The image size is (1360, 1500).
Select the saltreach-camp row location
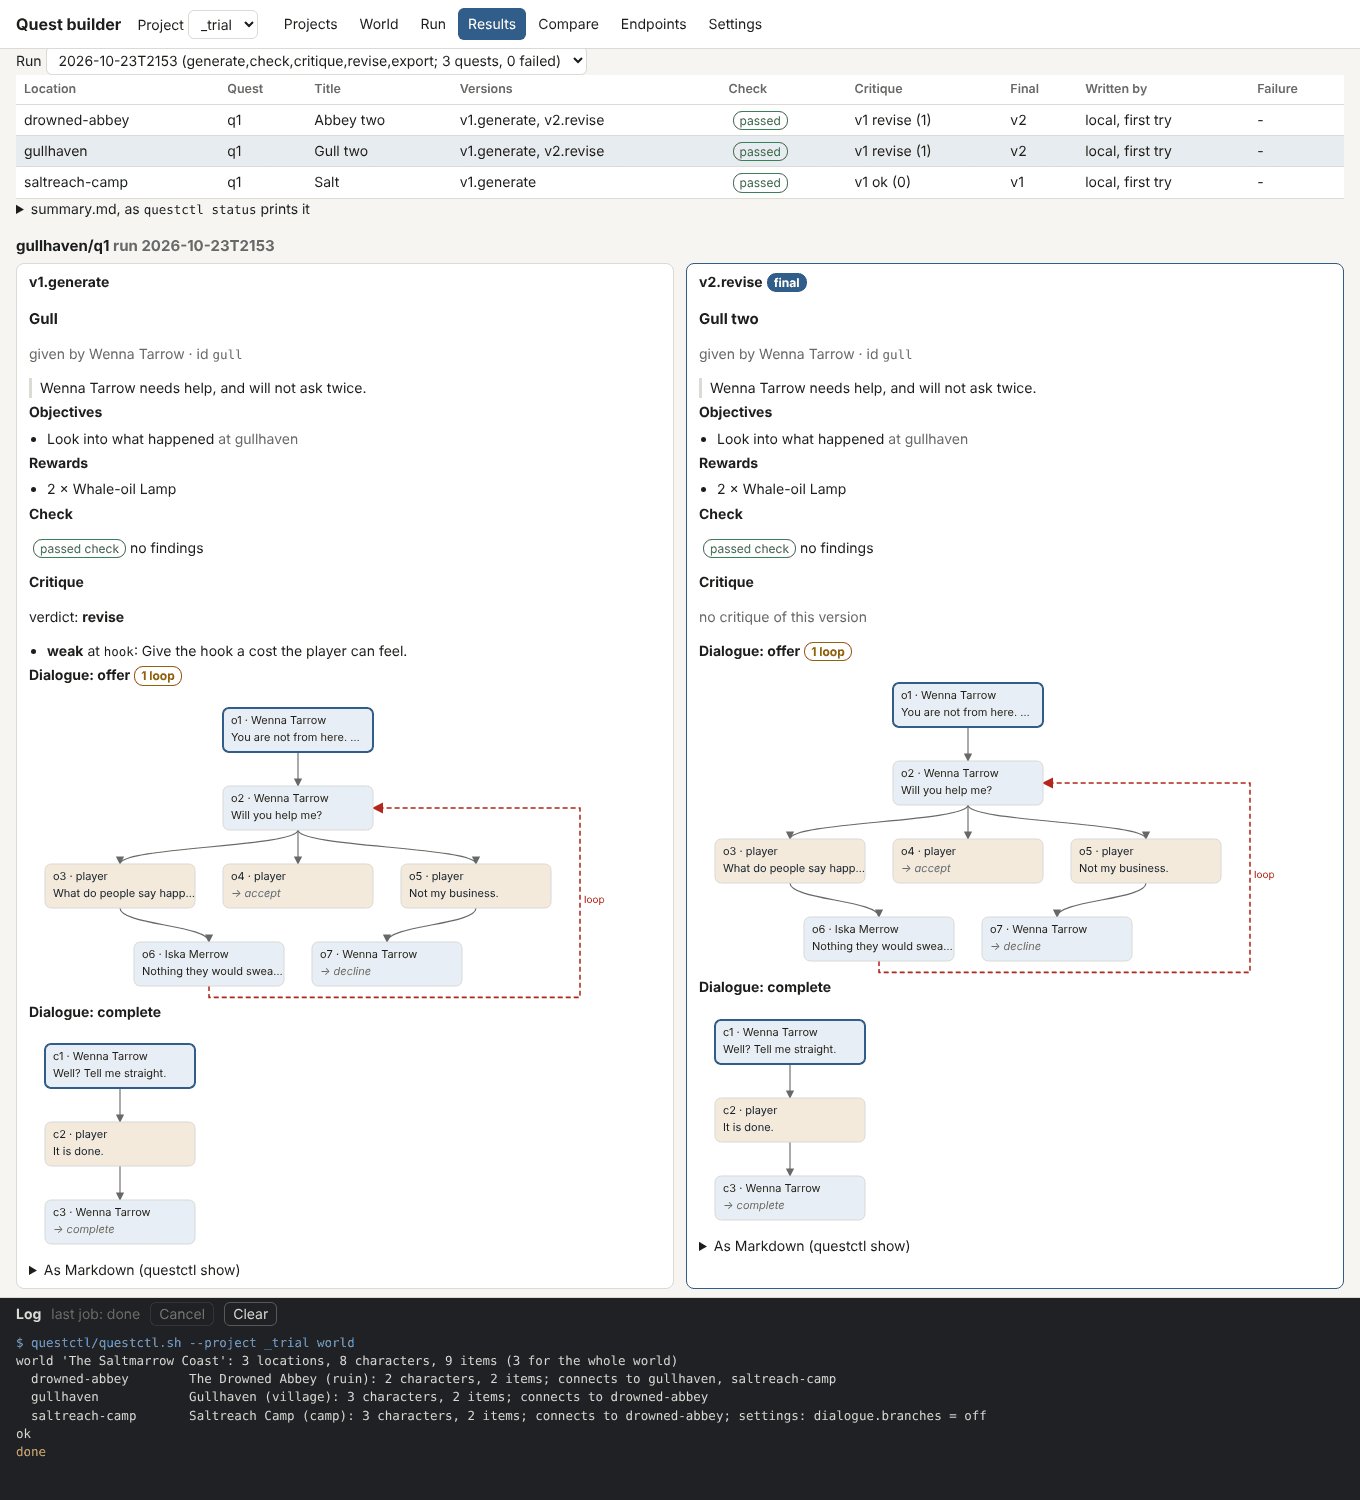pyautogui.click(x=76, y=182)
